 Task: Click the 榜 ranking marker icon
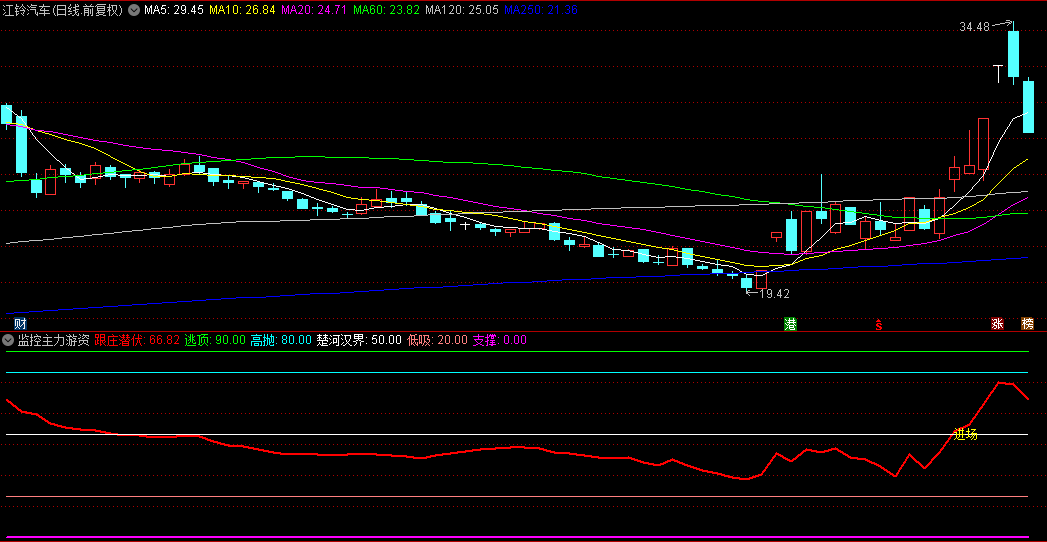[x=1027, y=324]
